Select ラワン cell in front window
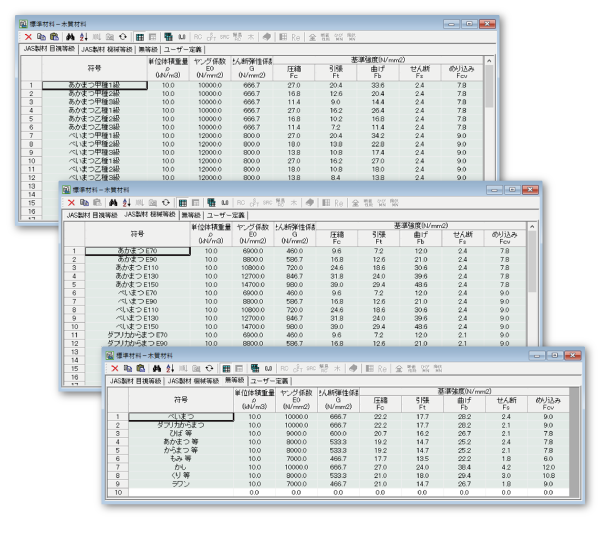 point(181,484)
